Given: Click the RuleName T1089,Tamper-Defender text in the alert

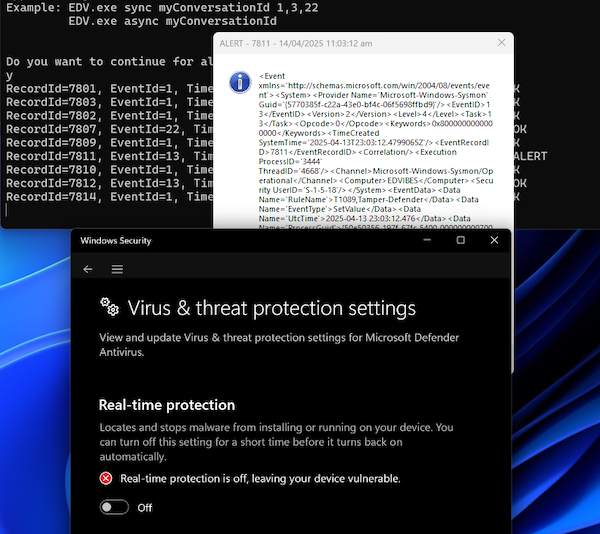Looking at the screenshot, I should coord(379,200).
